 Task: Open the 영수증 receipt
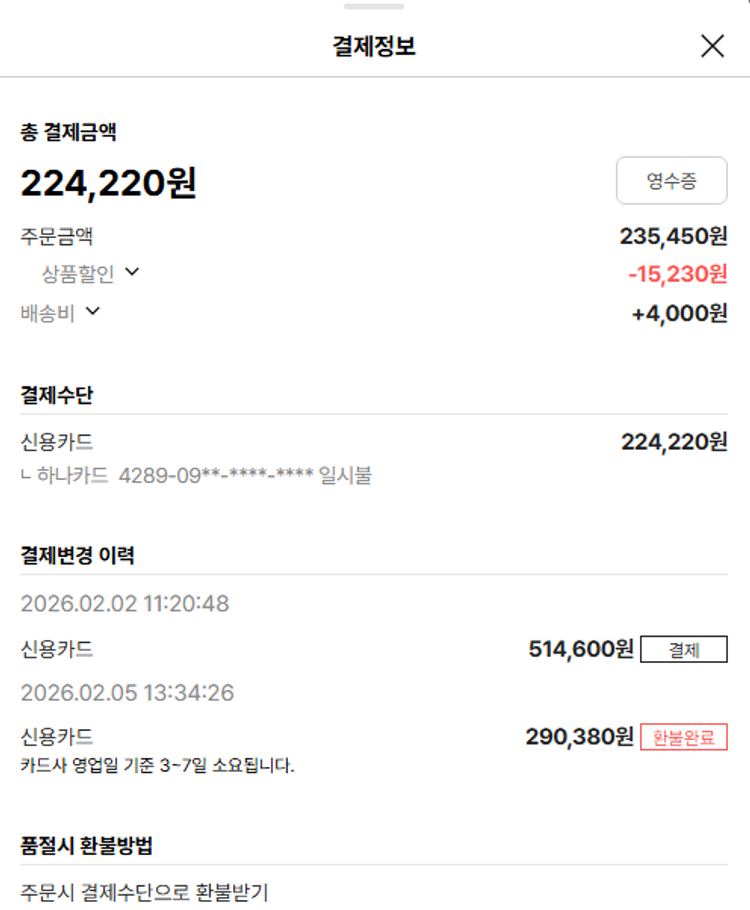tap(671, 181)
